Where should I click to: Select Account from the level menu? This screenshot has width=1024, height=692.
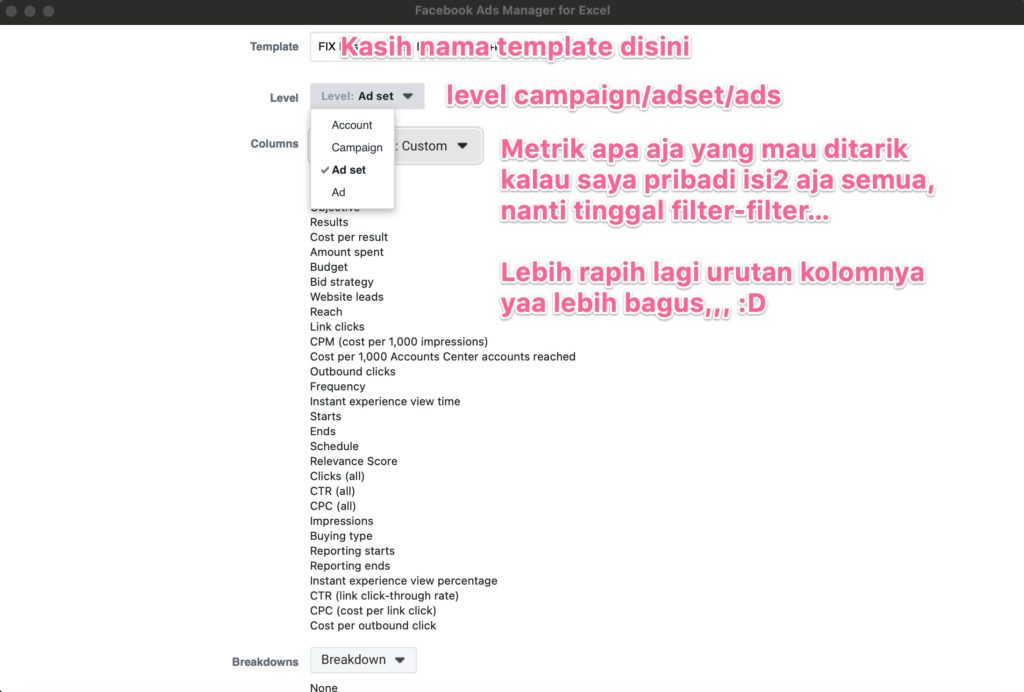352,125
